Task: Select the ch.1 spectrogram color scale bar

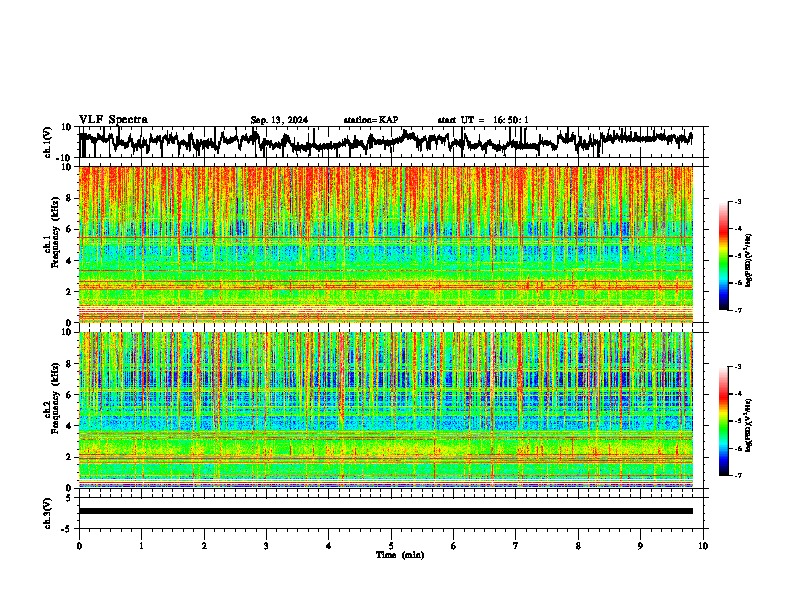Action: tap(723, 256)
